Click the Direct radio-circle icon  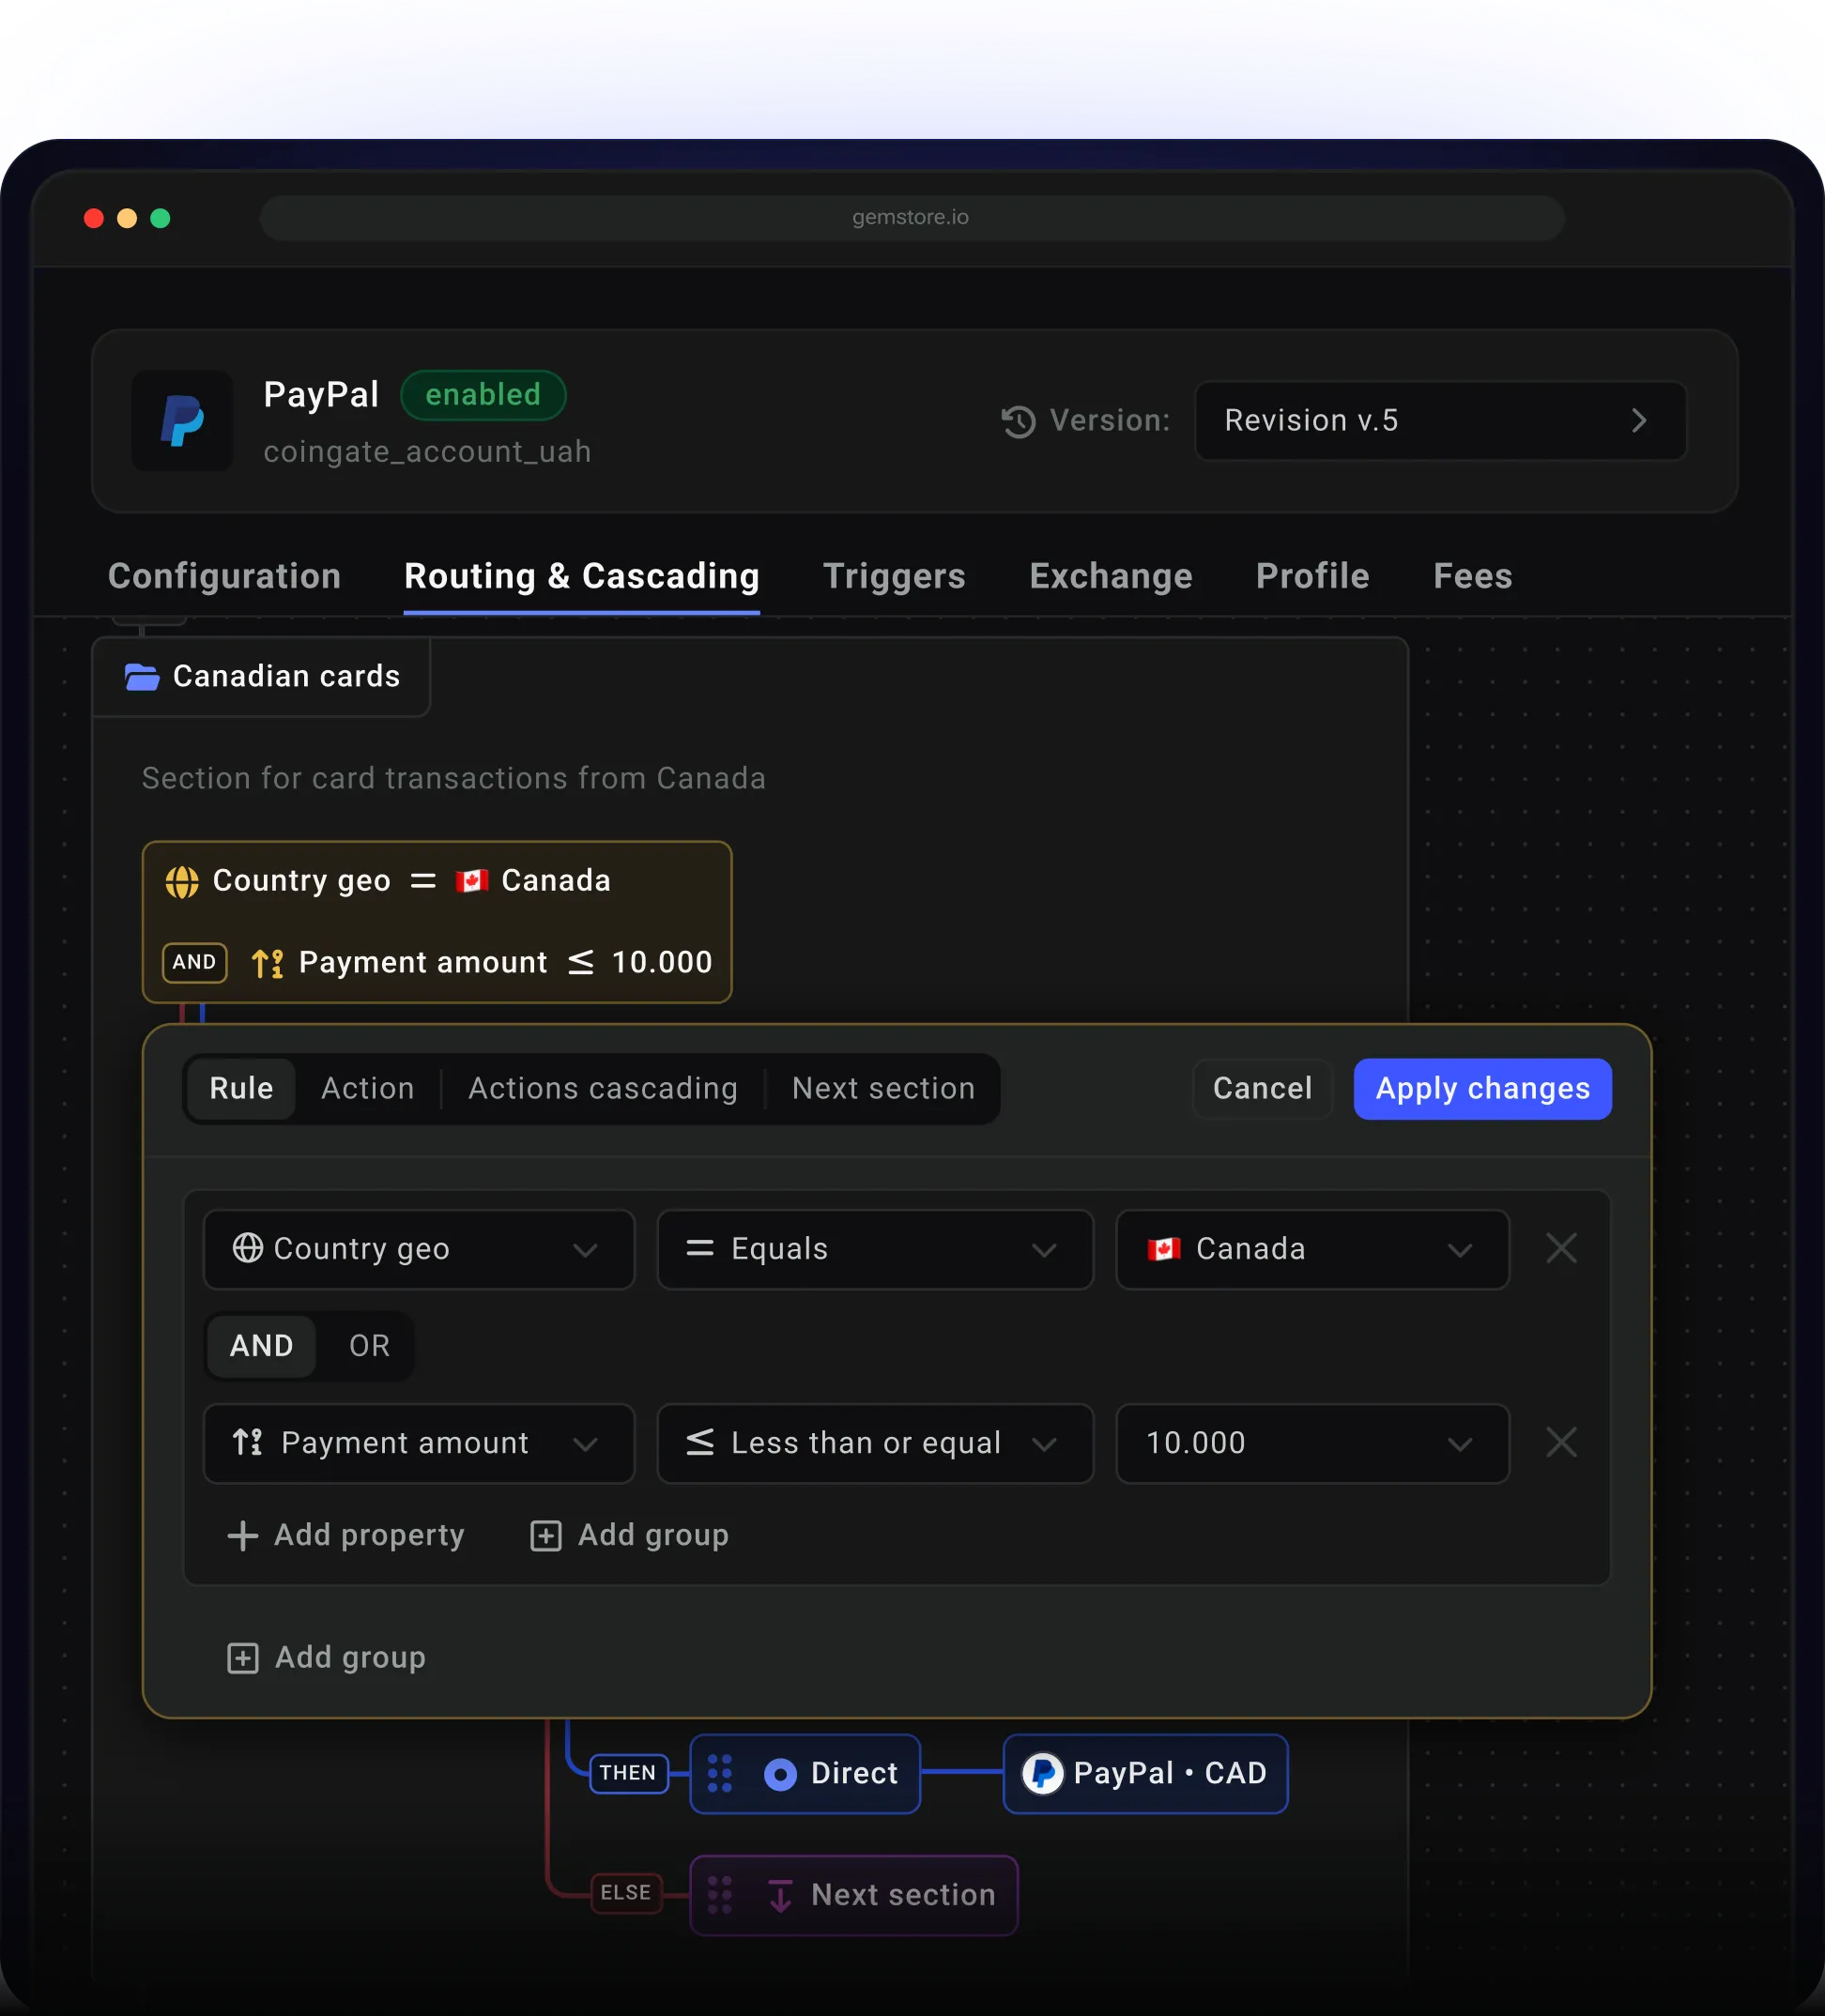click(x=780, y=1774)
